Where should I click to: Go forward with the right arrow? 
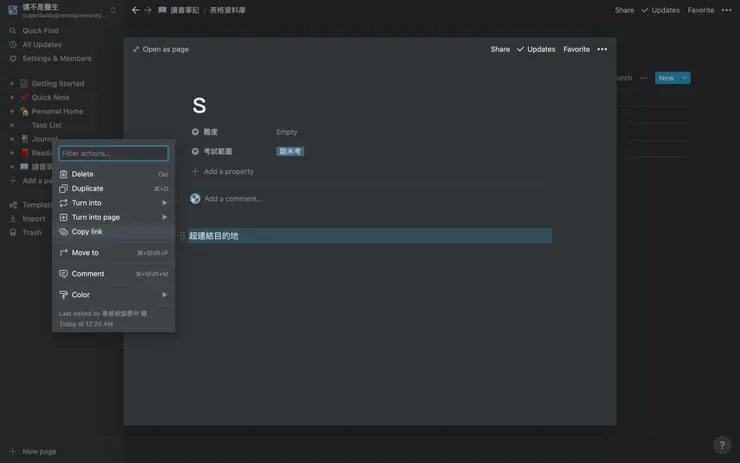coord(148,10)
